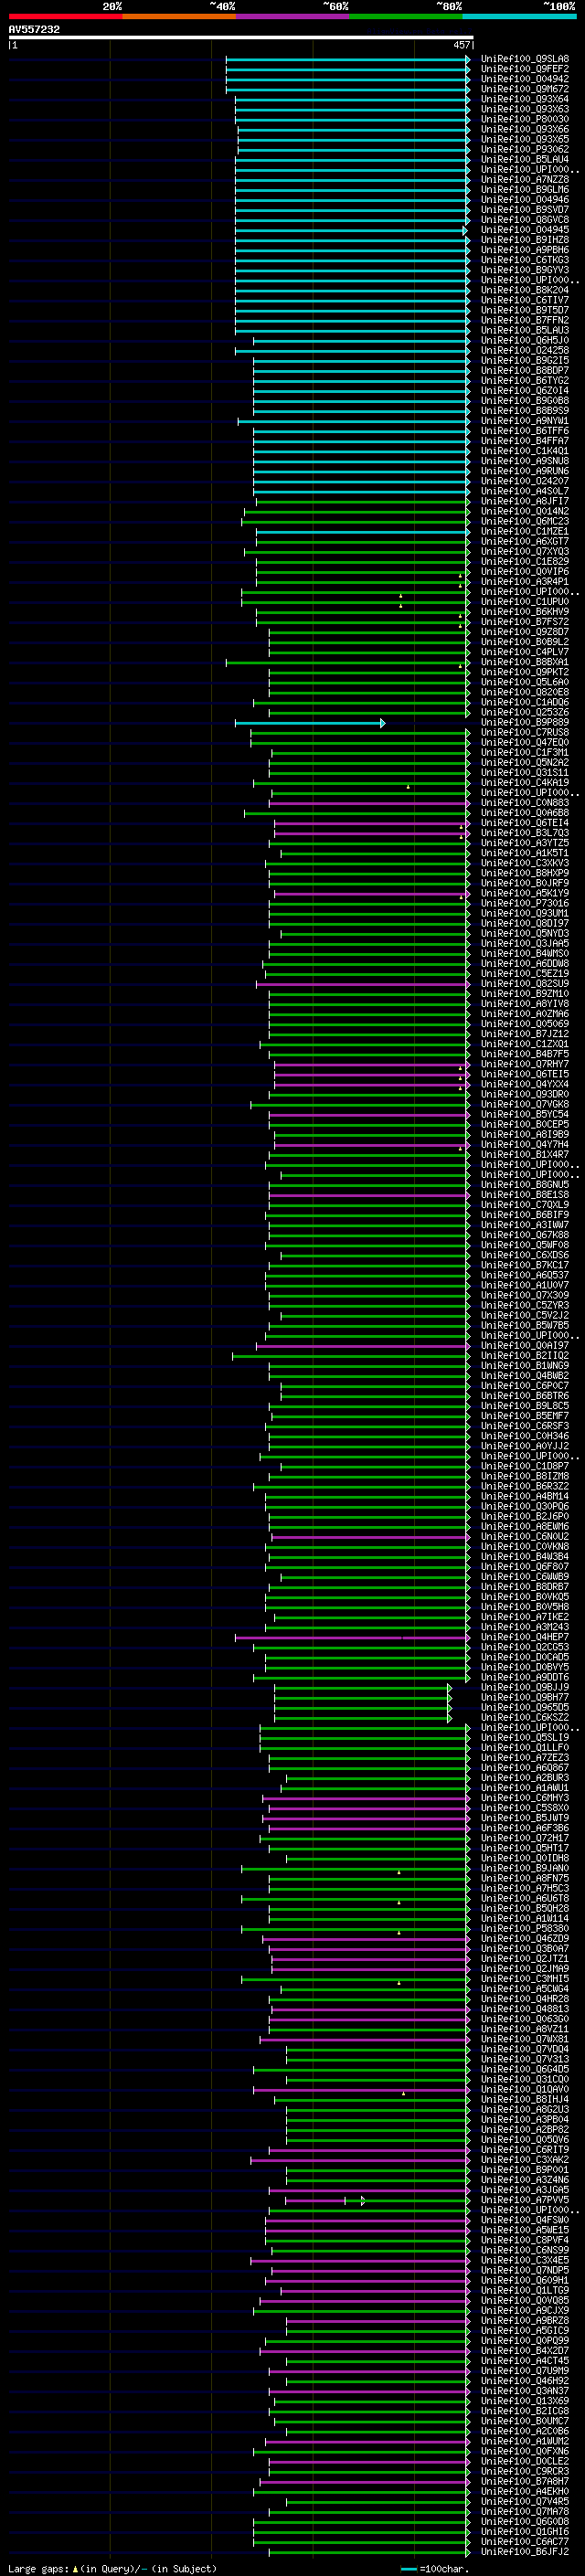Click the red 20% identity legend segment

click(65, 16)
